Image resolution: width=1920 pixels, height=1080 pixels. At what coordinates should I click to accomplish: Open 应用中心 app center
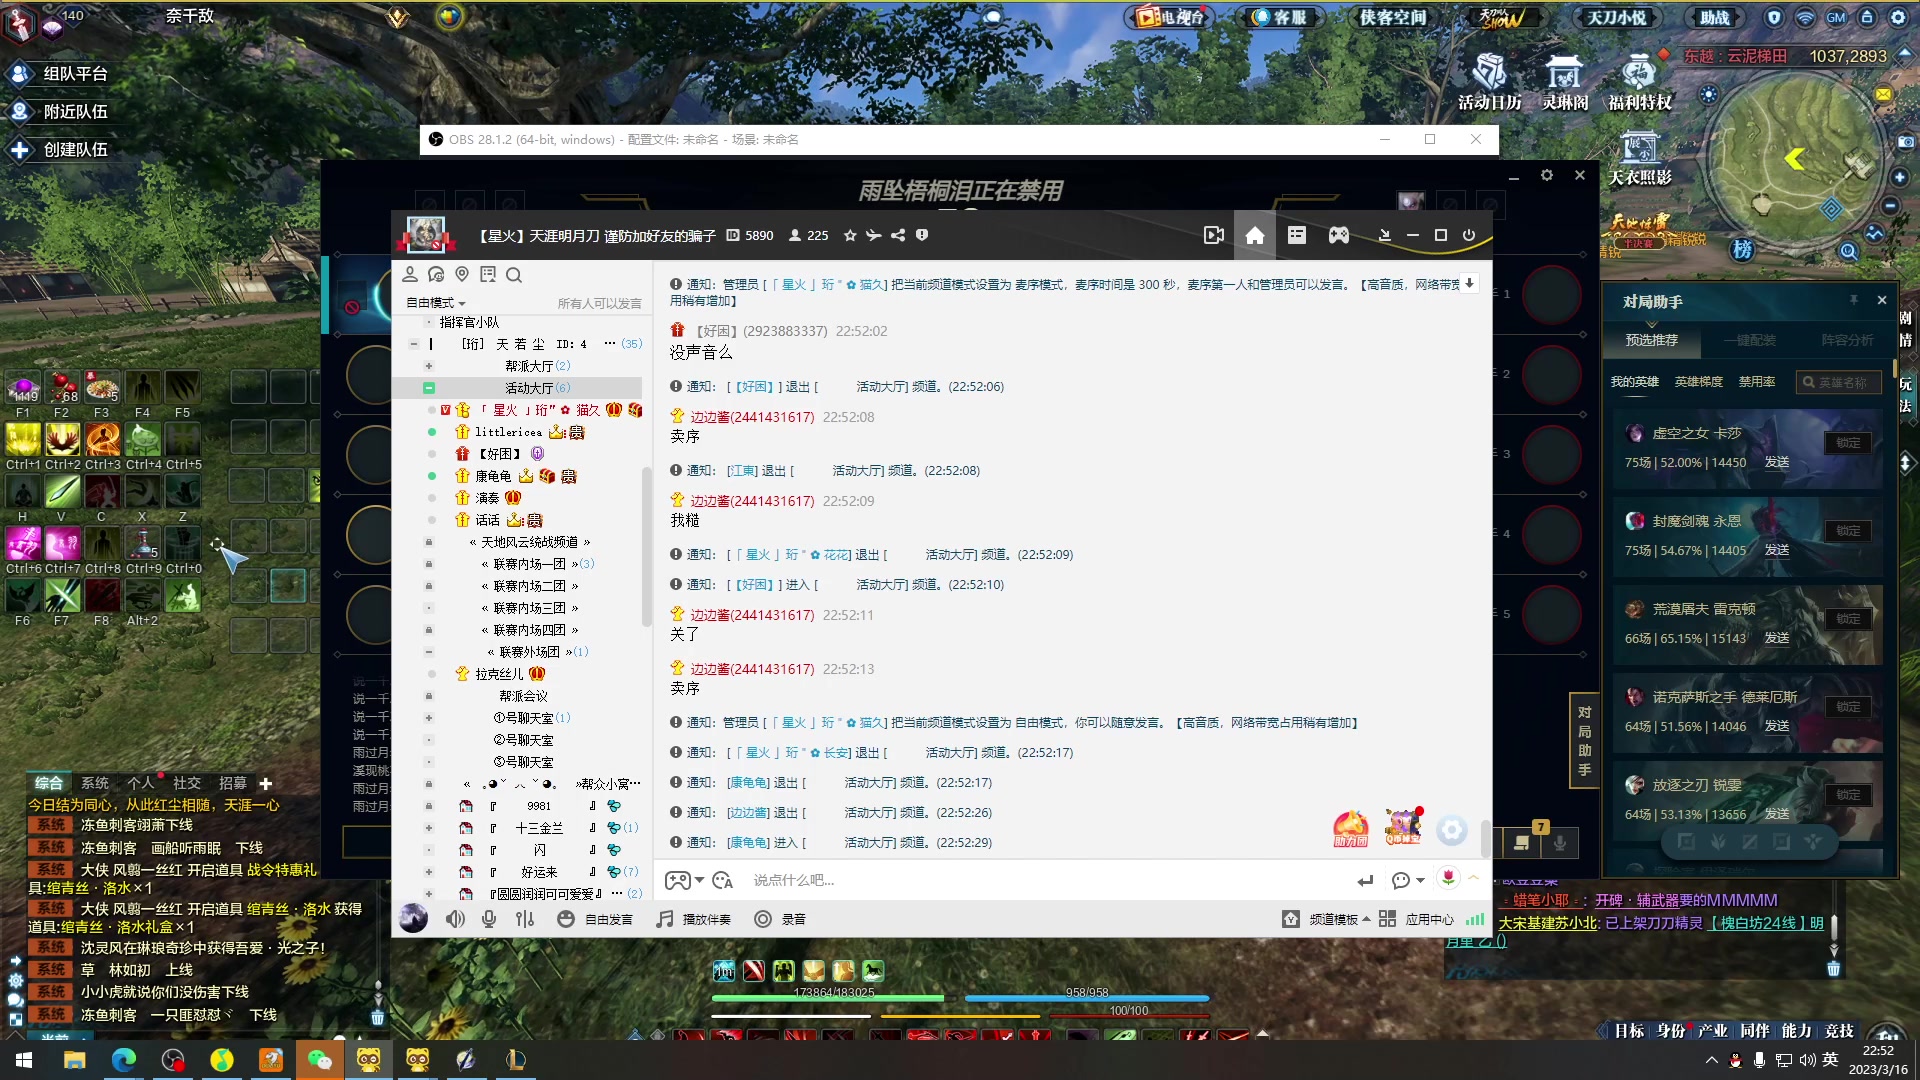coord(1417,919)
